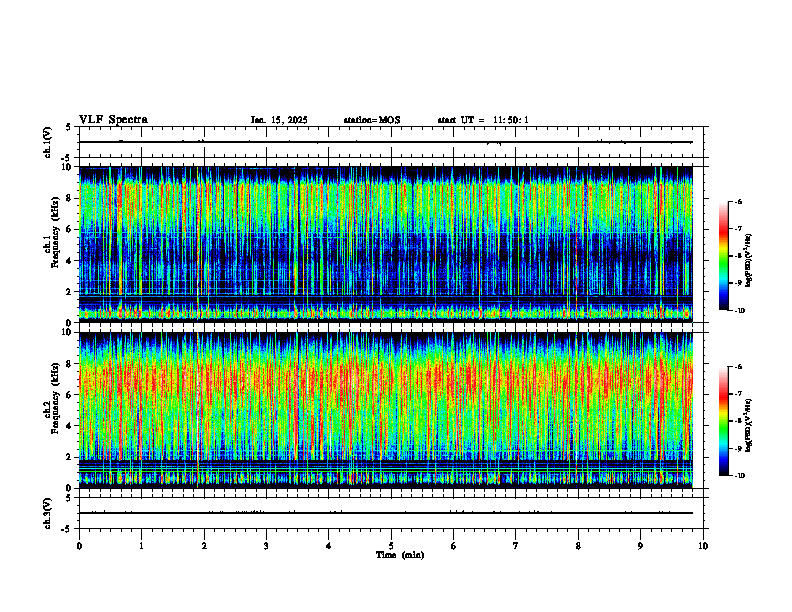The image size is (792, 612).
Task: Click the "ch.1(V)" waveform axis label
Action: 47,142
